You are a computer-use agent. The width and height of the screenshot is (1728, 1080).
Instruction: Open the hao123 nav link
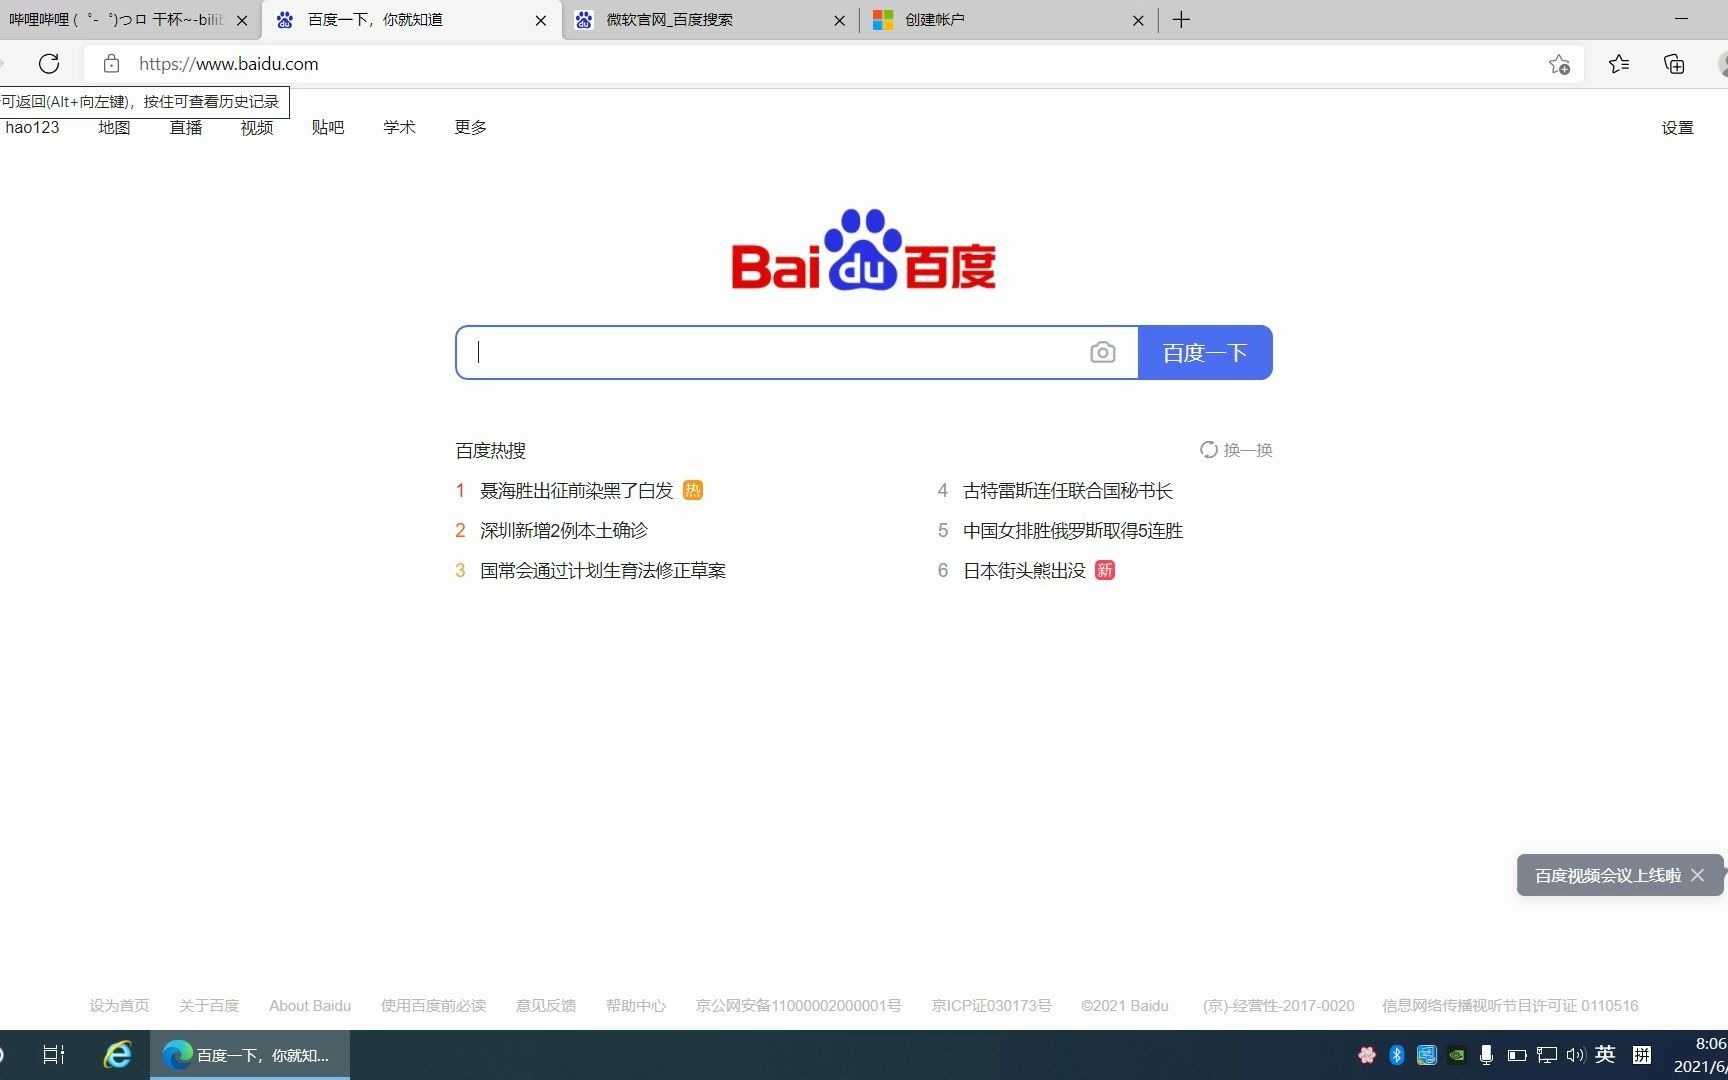(32, 127)
